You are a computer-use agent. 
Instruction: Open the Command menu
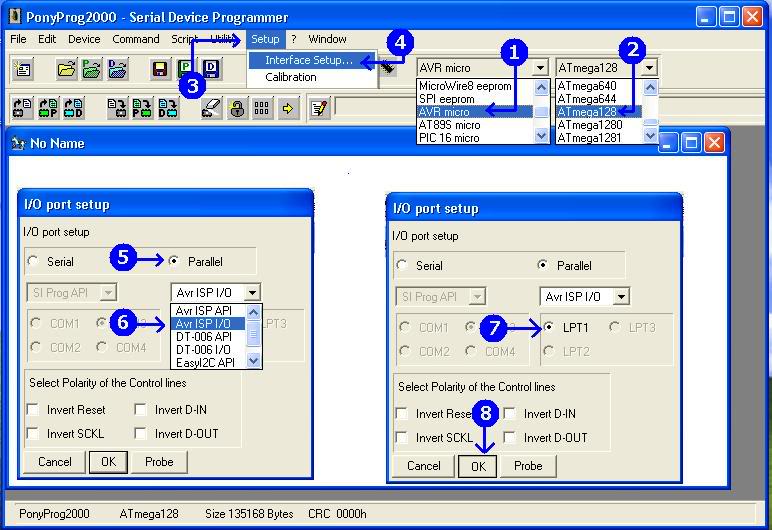pos(136,39)
